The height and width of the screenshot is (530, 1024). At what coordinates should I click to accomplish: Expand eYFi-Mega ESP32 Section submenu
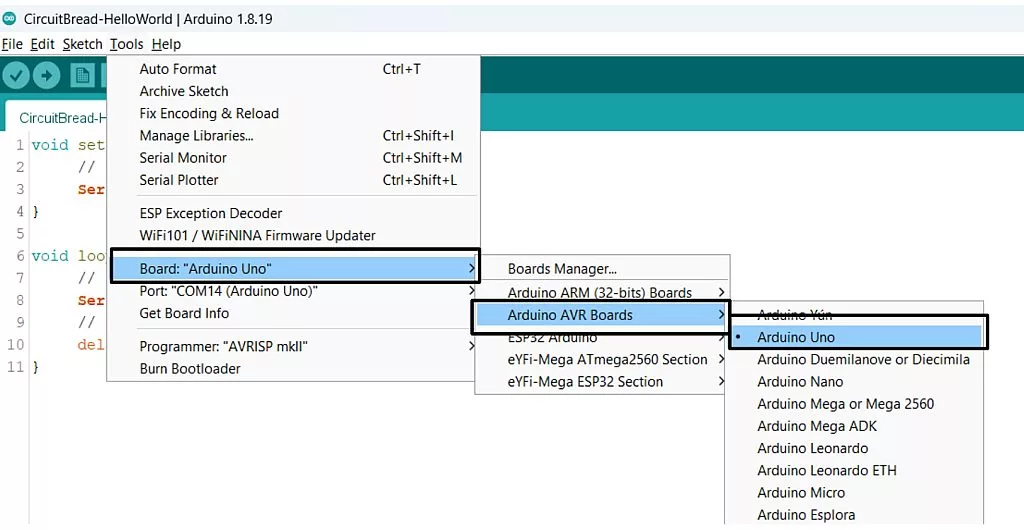tap(601, 382)
